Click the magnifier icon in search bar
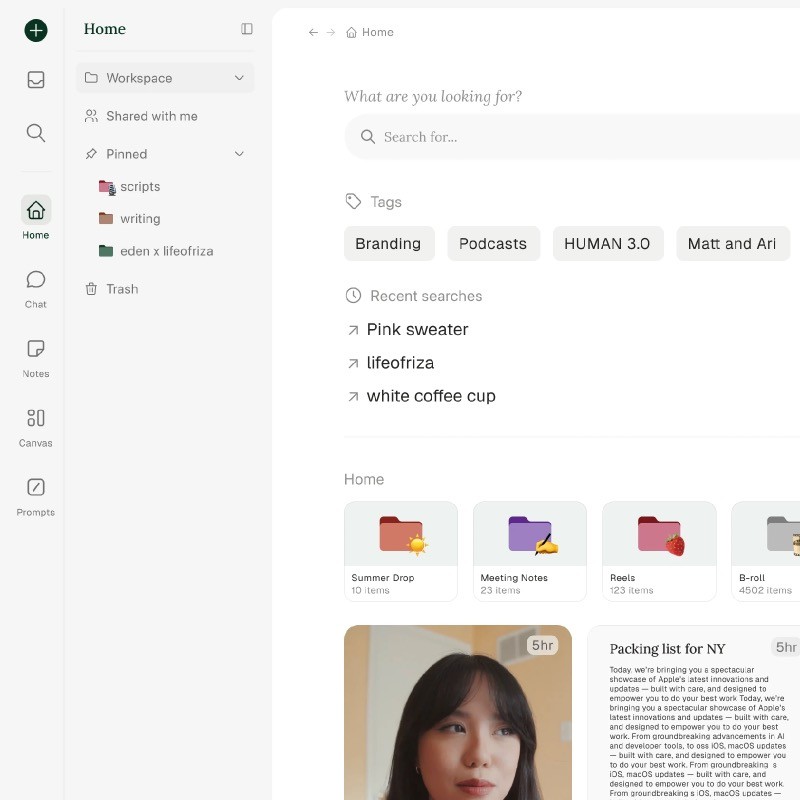Screen dimensions: 800x800 [x=368, y=137]
